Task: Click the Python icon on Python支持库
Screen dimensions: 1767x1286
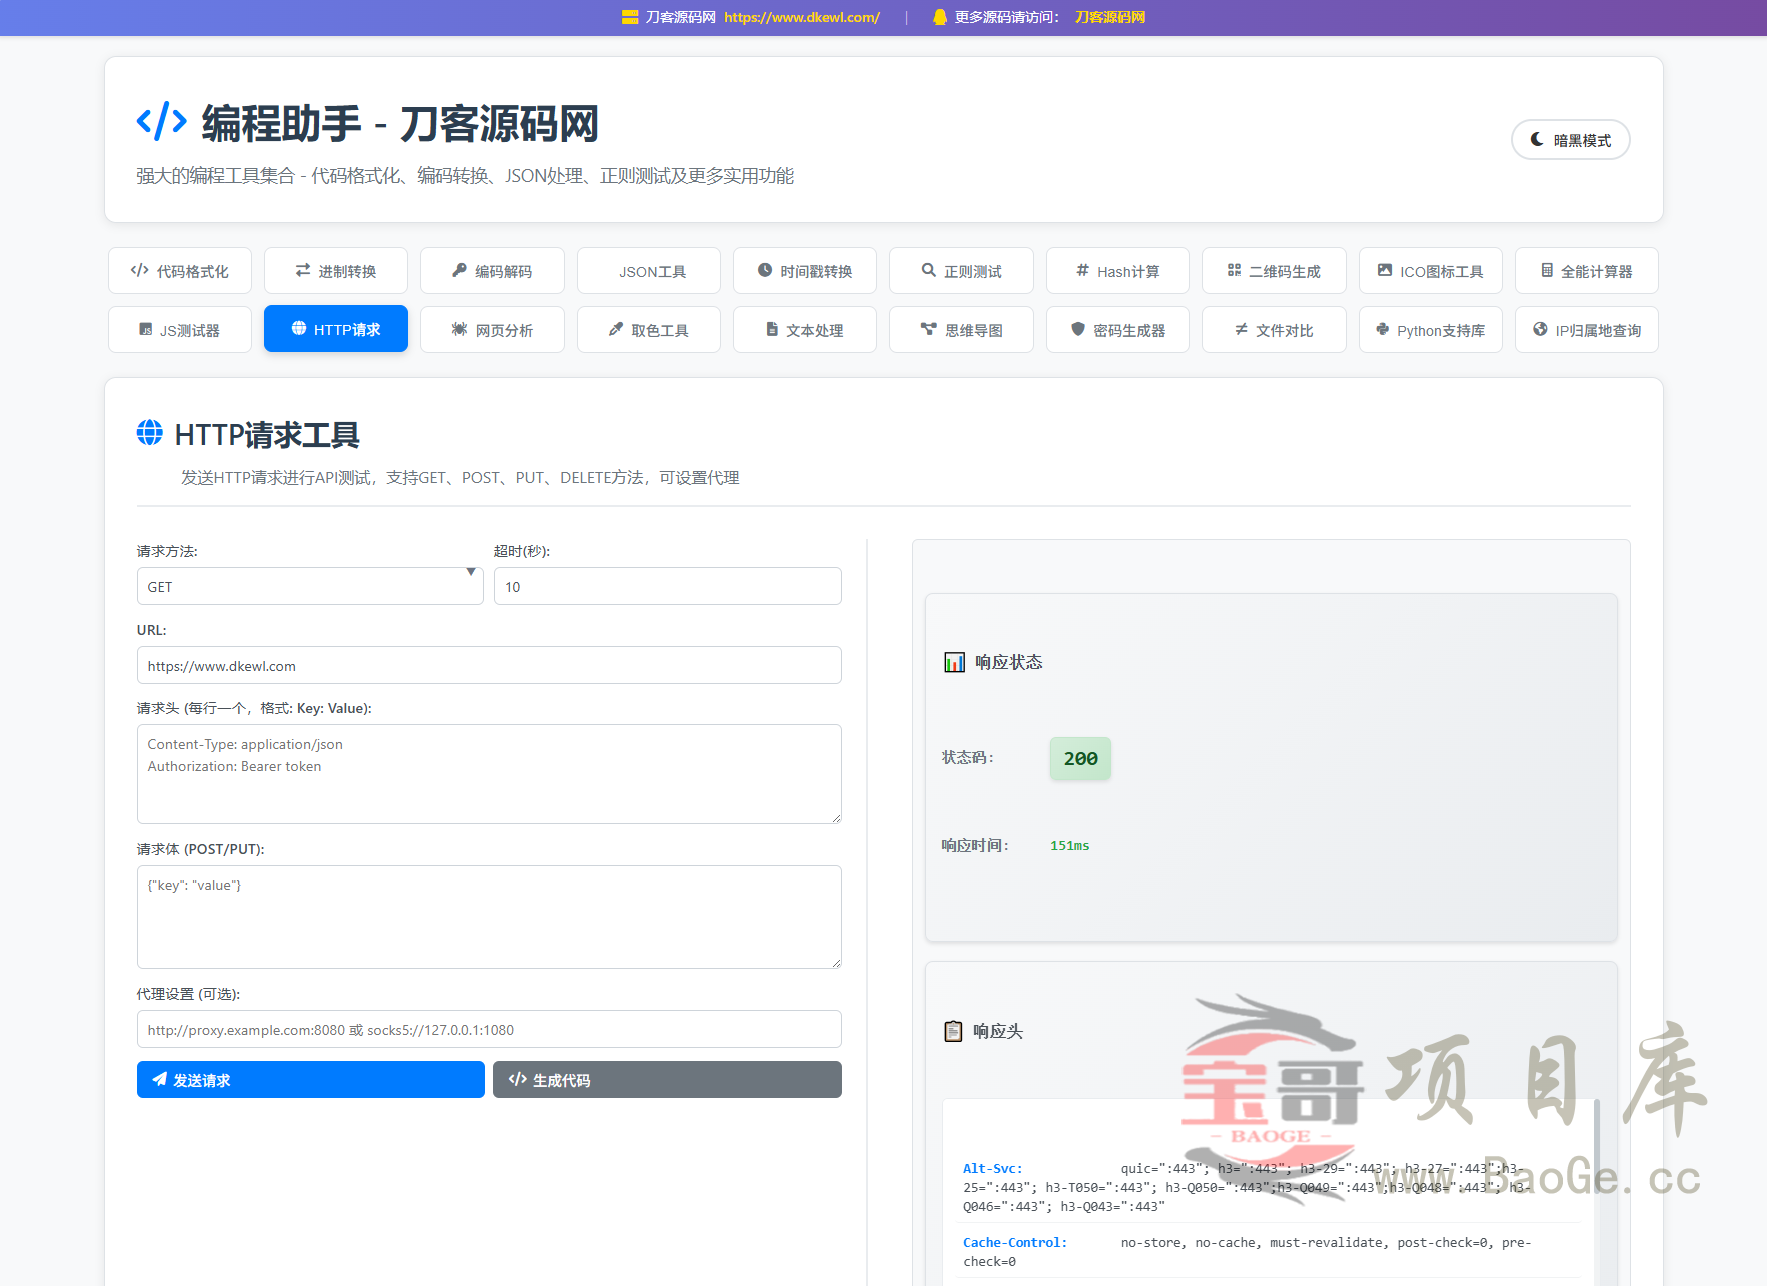Action: pos(1382,329)
